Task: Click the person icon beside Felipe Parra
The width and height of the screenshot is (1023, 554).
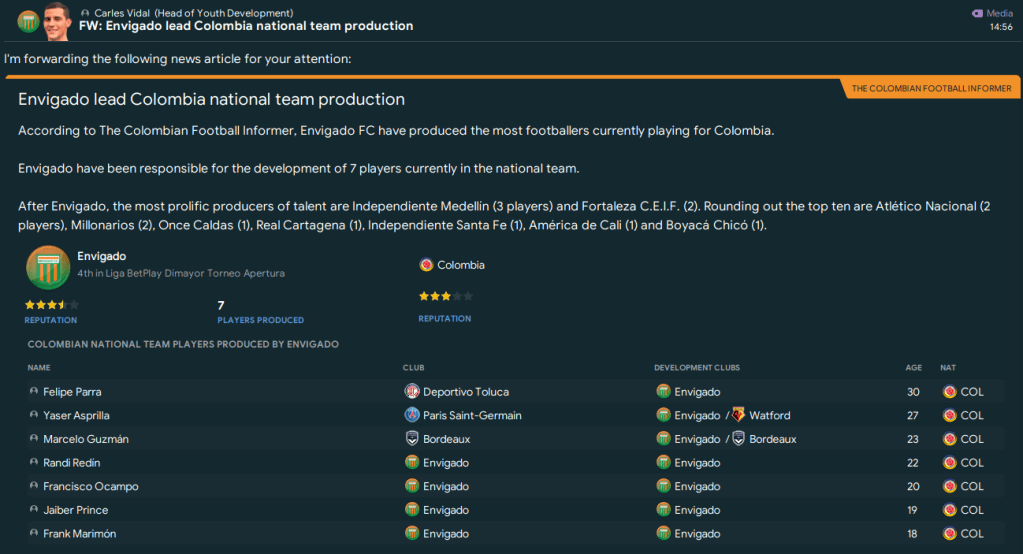Action: pos(34,392)
